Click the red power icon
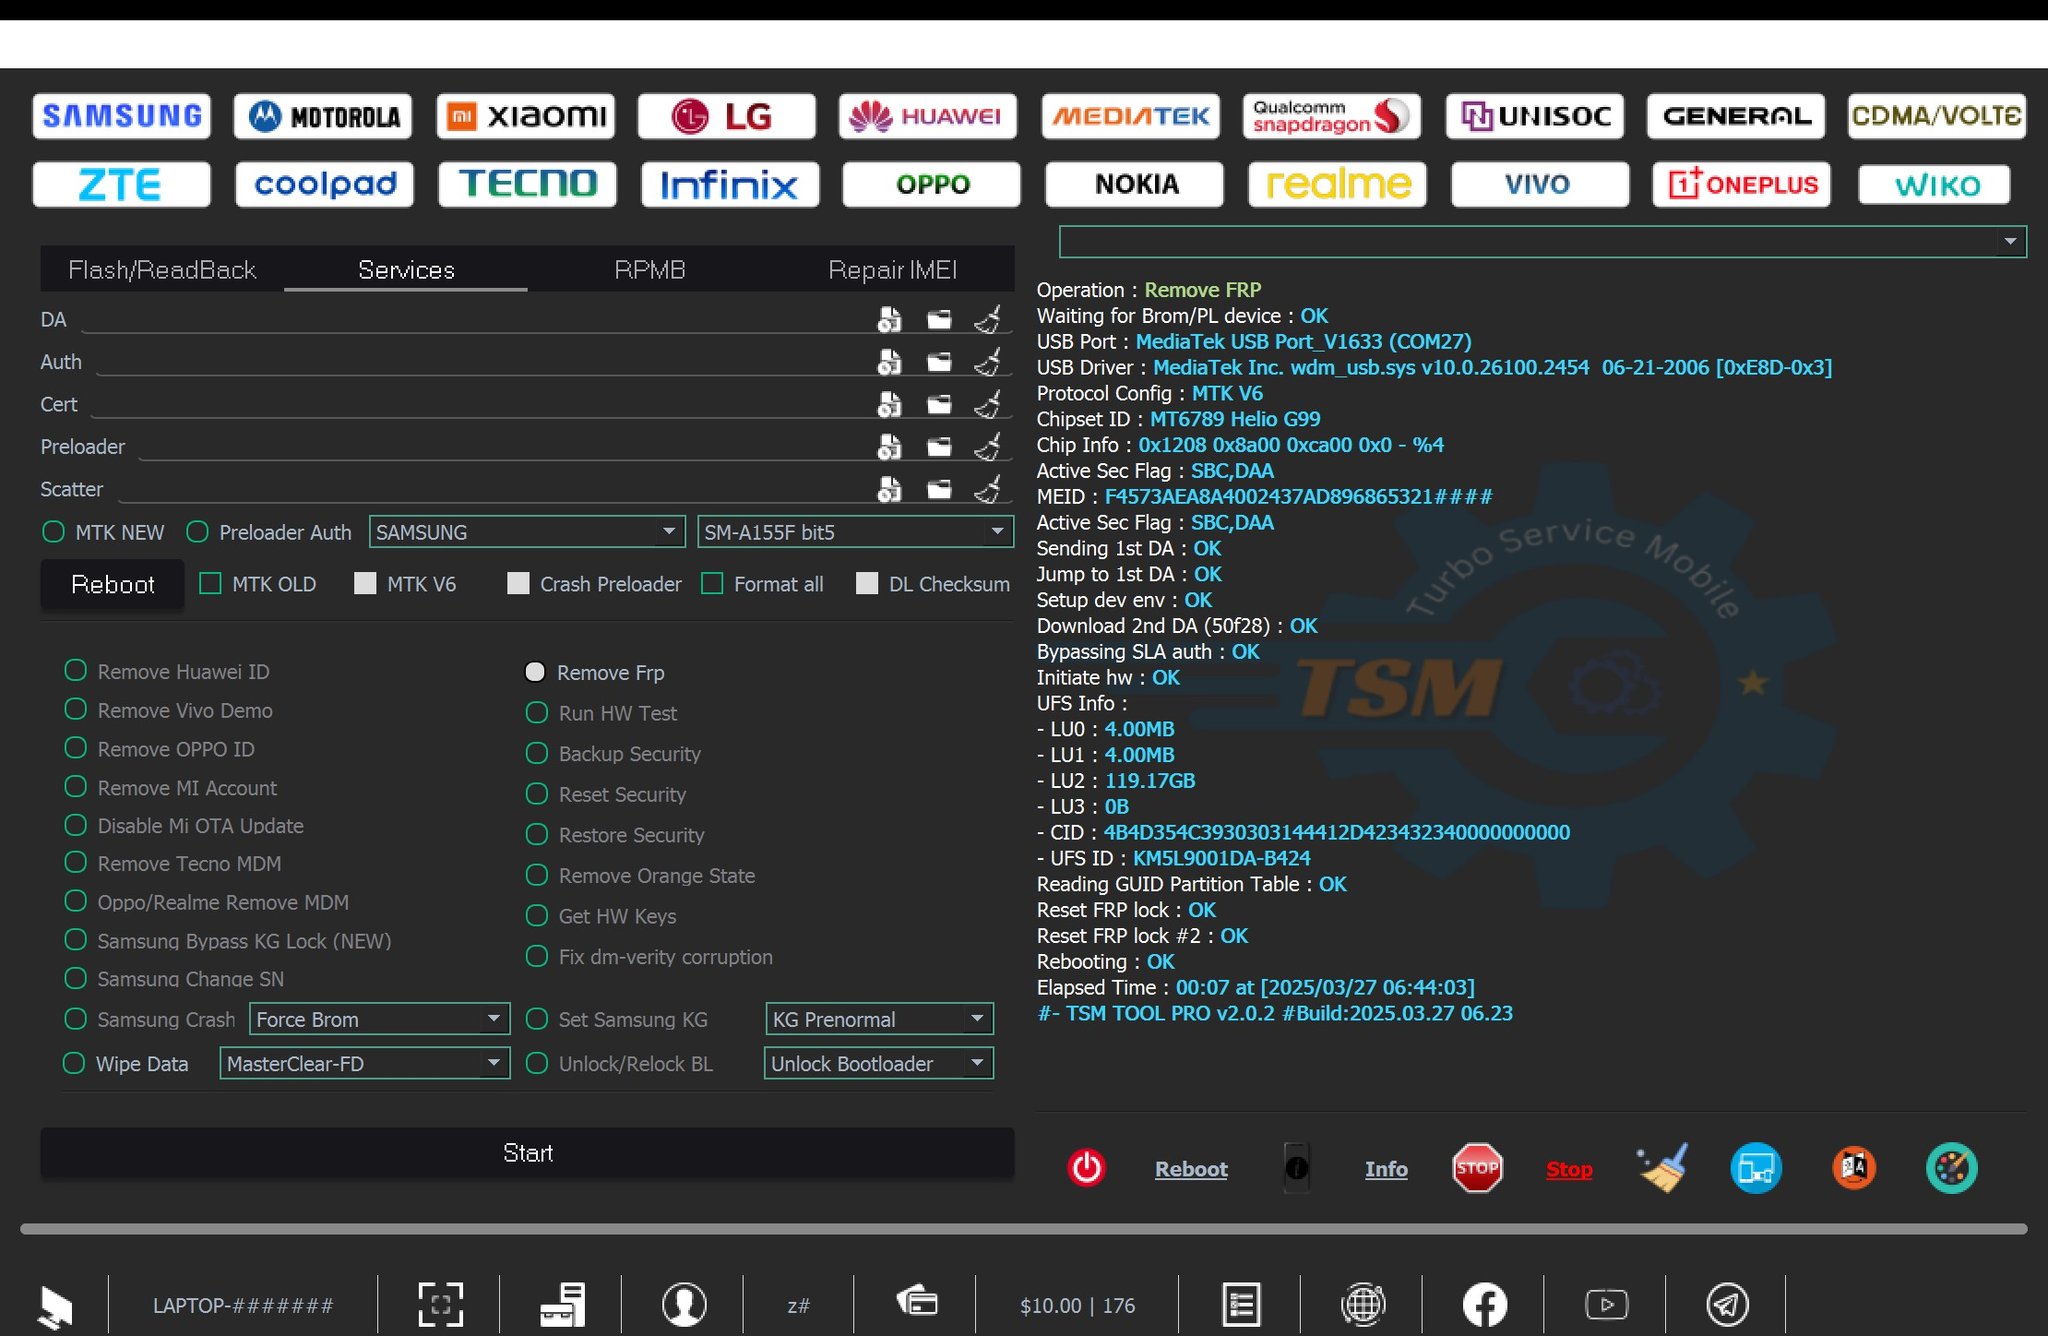Image resolution: width=2048 pixels, height=1336 pixels. [1087, 1168]
